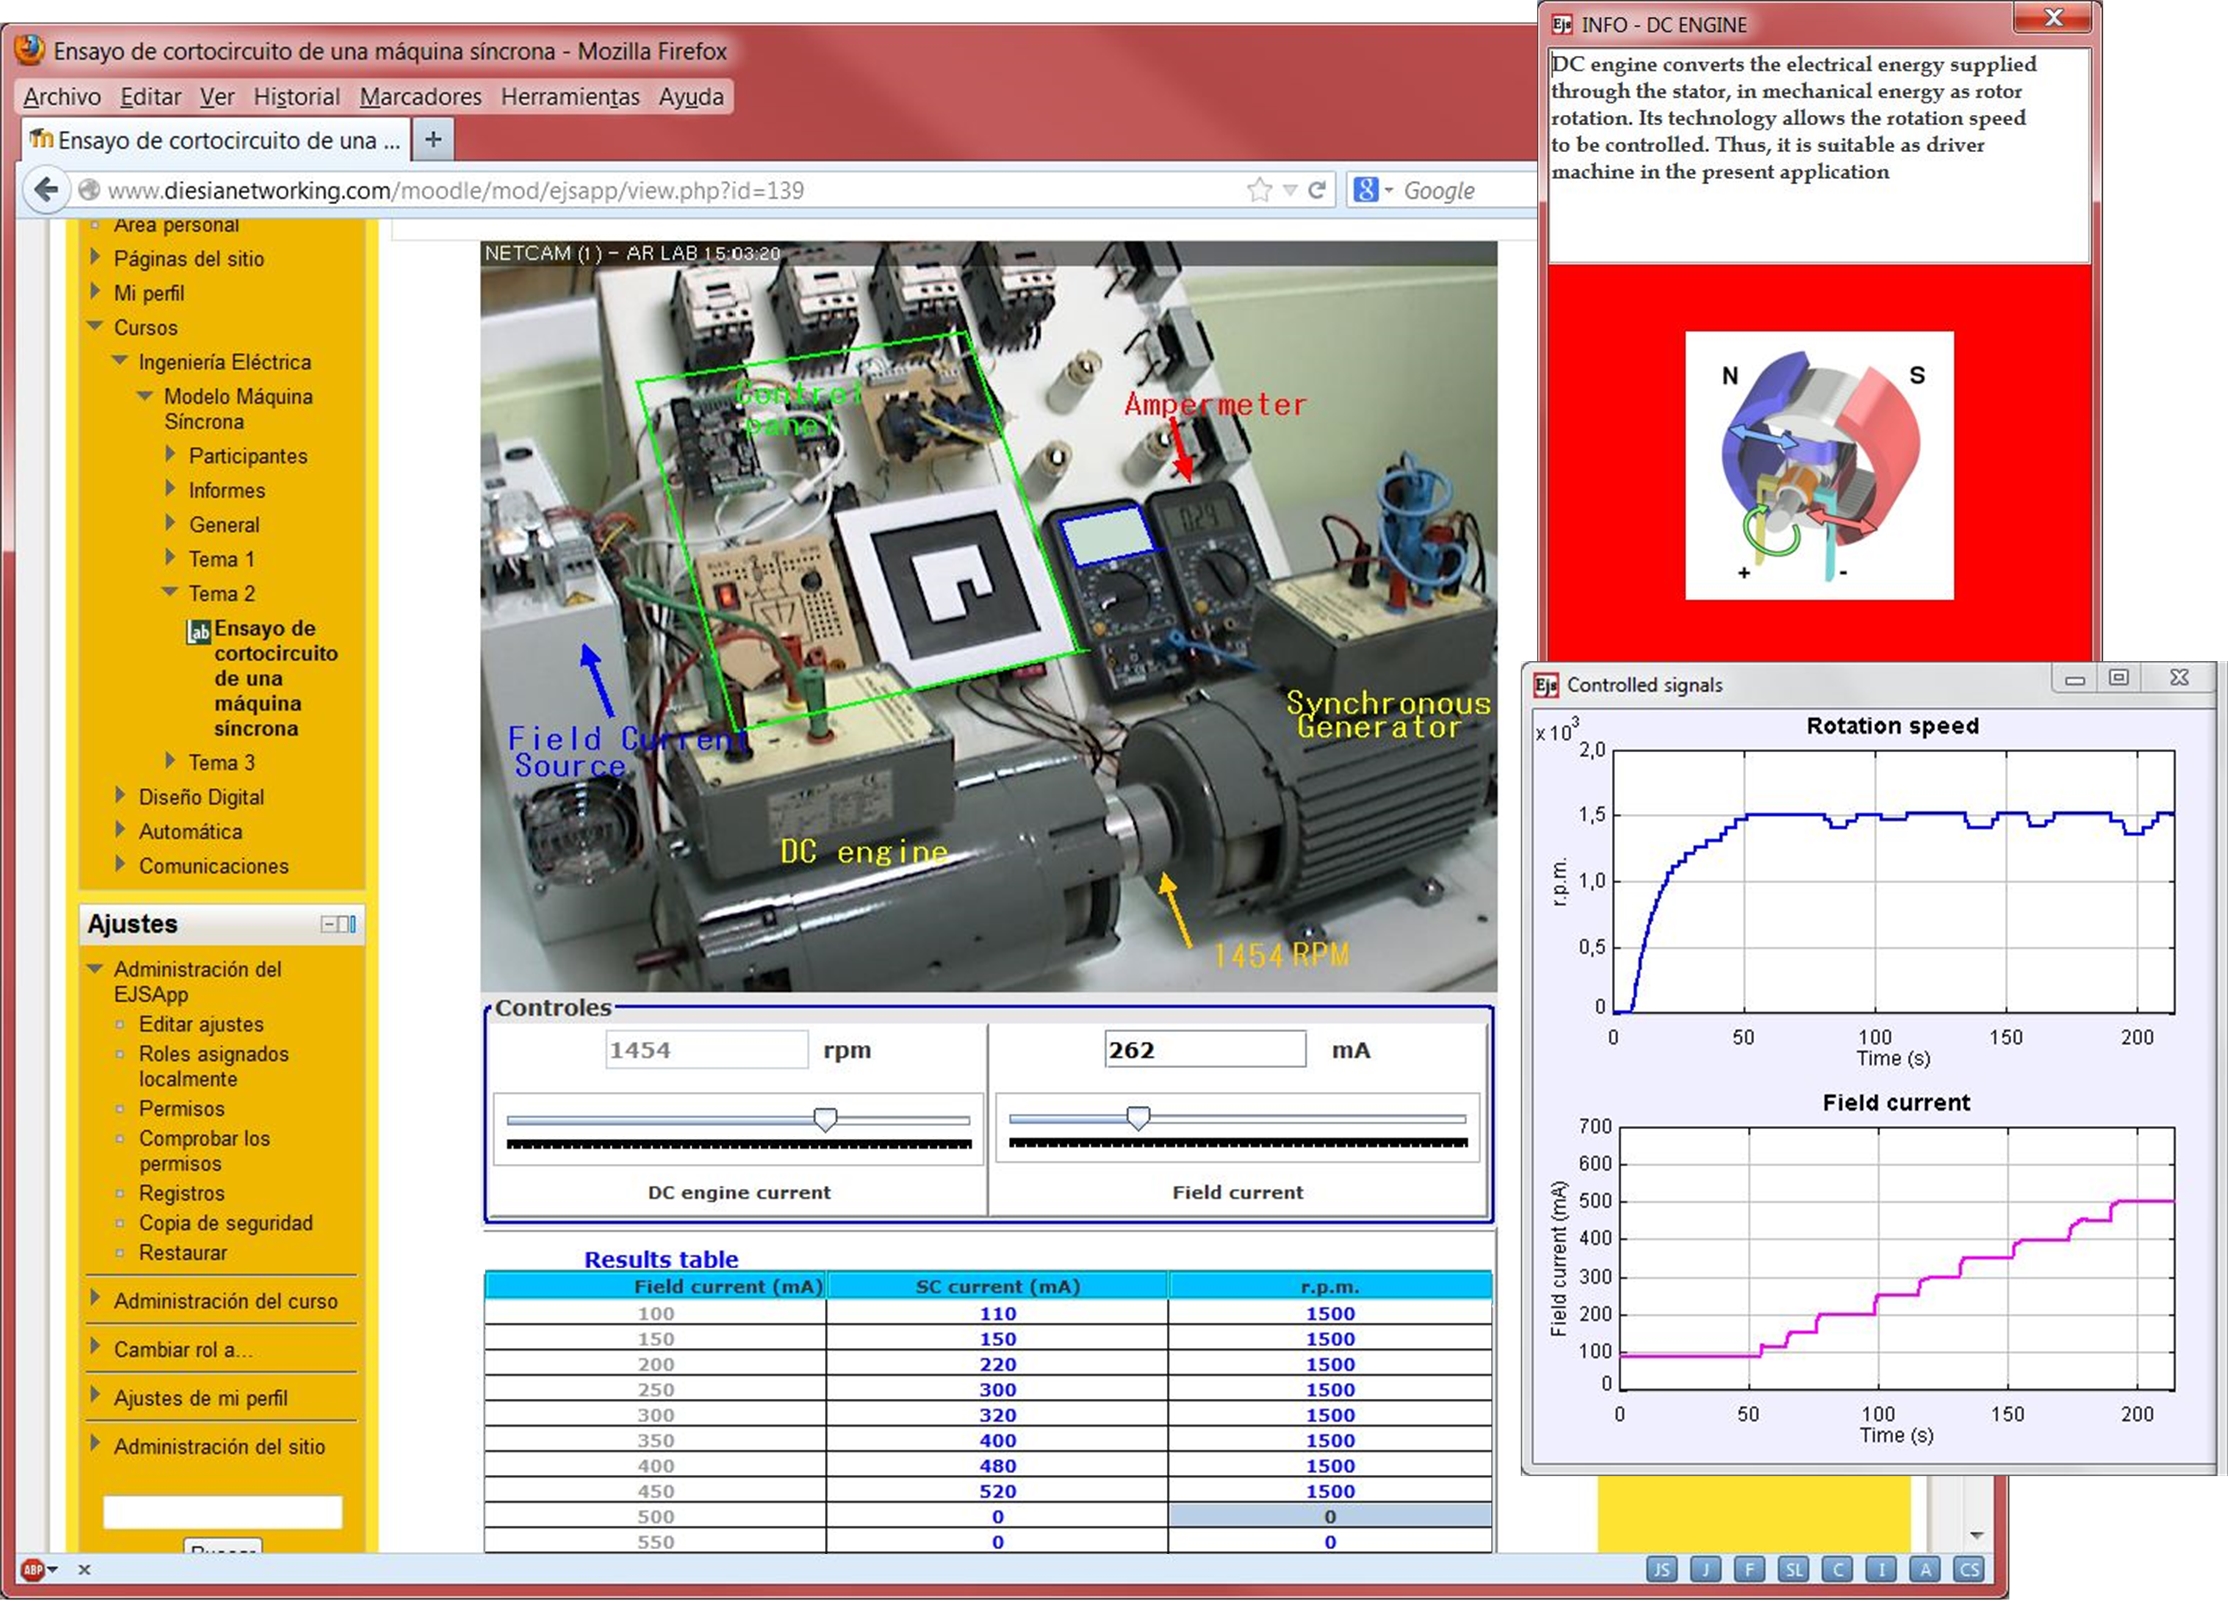The width and height of the screenshot is (2229, 1601).
Task: Click the Google search engine icon
Action: (1366, 190)
